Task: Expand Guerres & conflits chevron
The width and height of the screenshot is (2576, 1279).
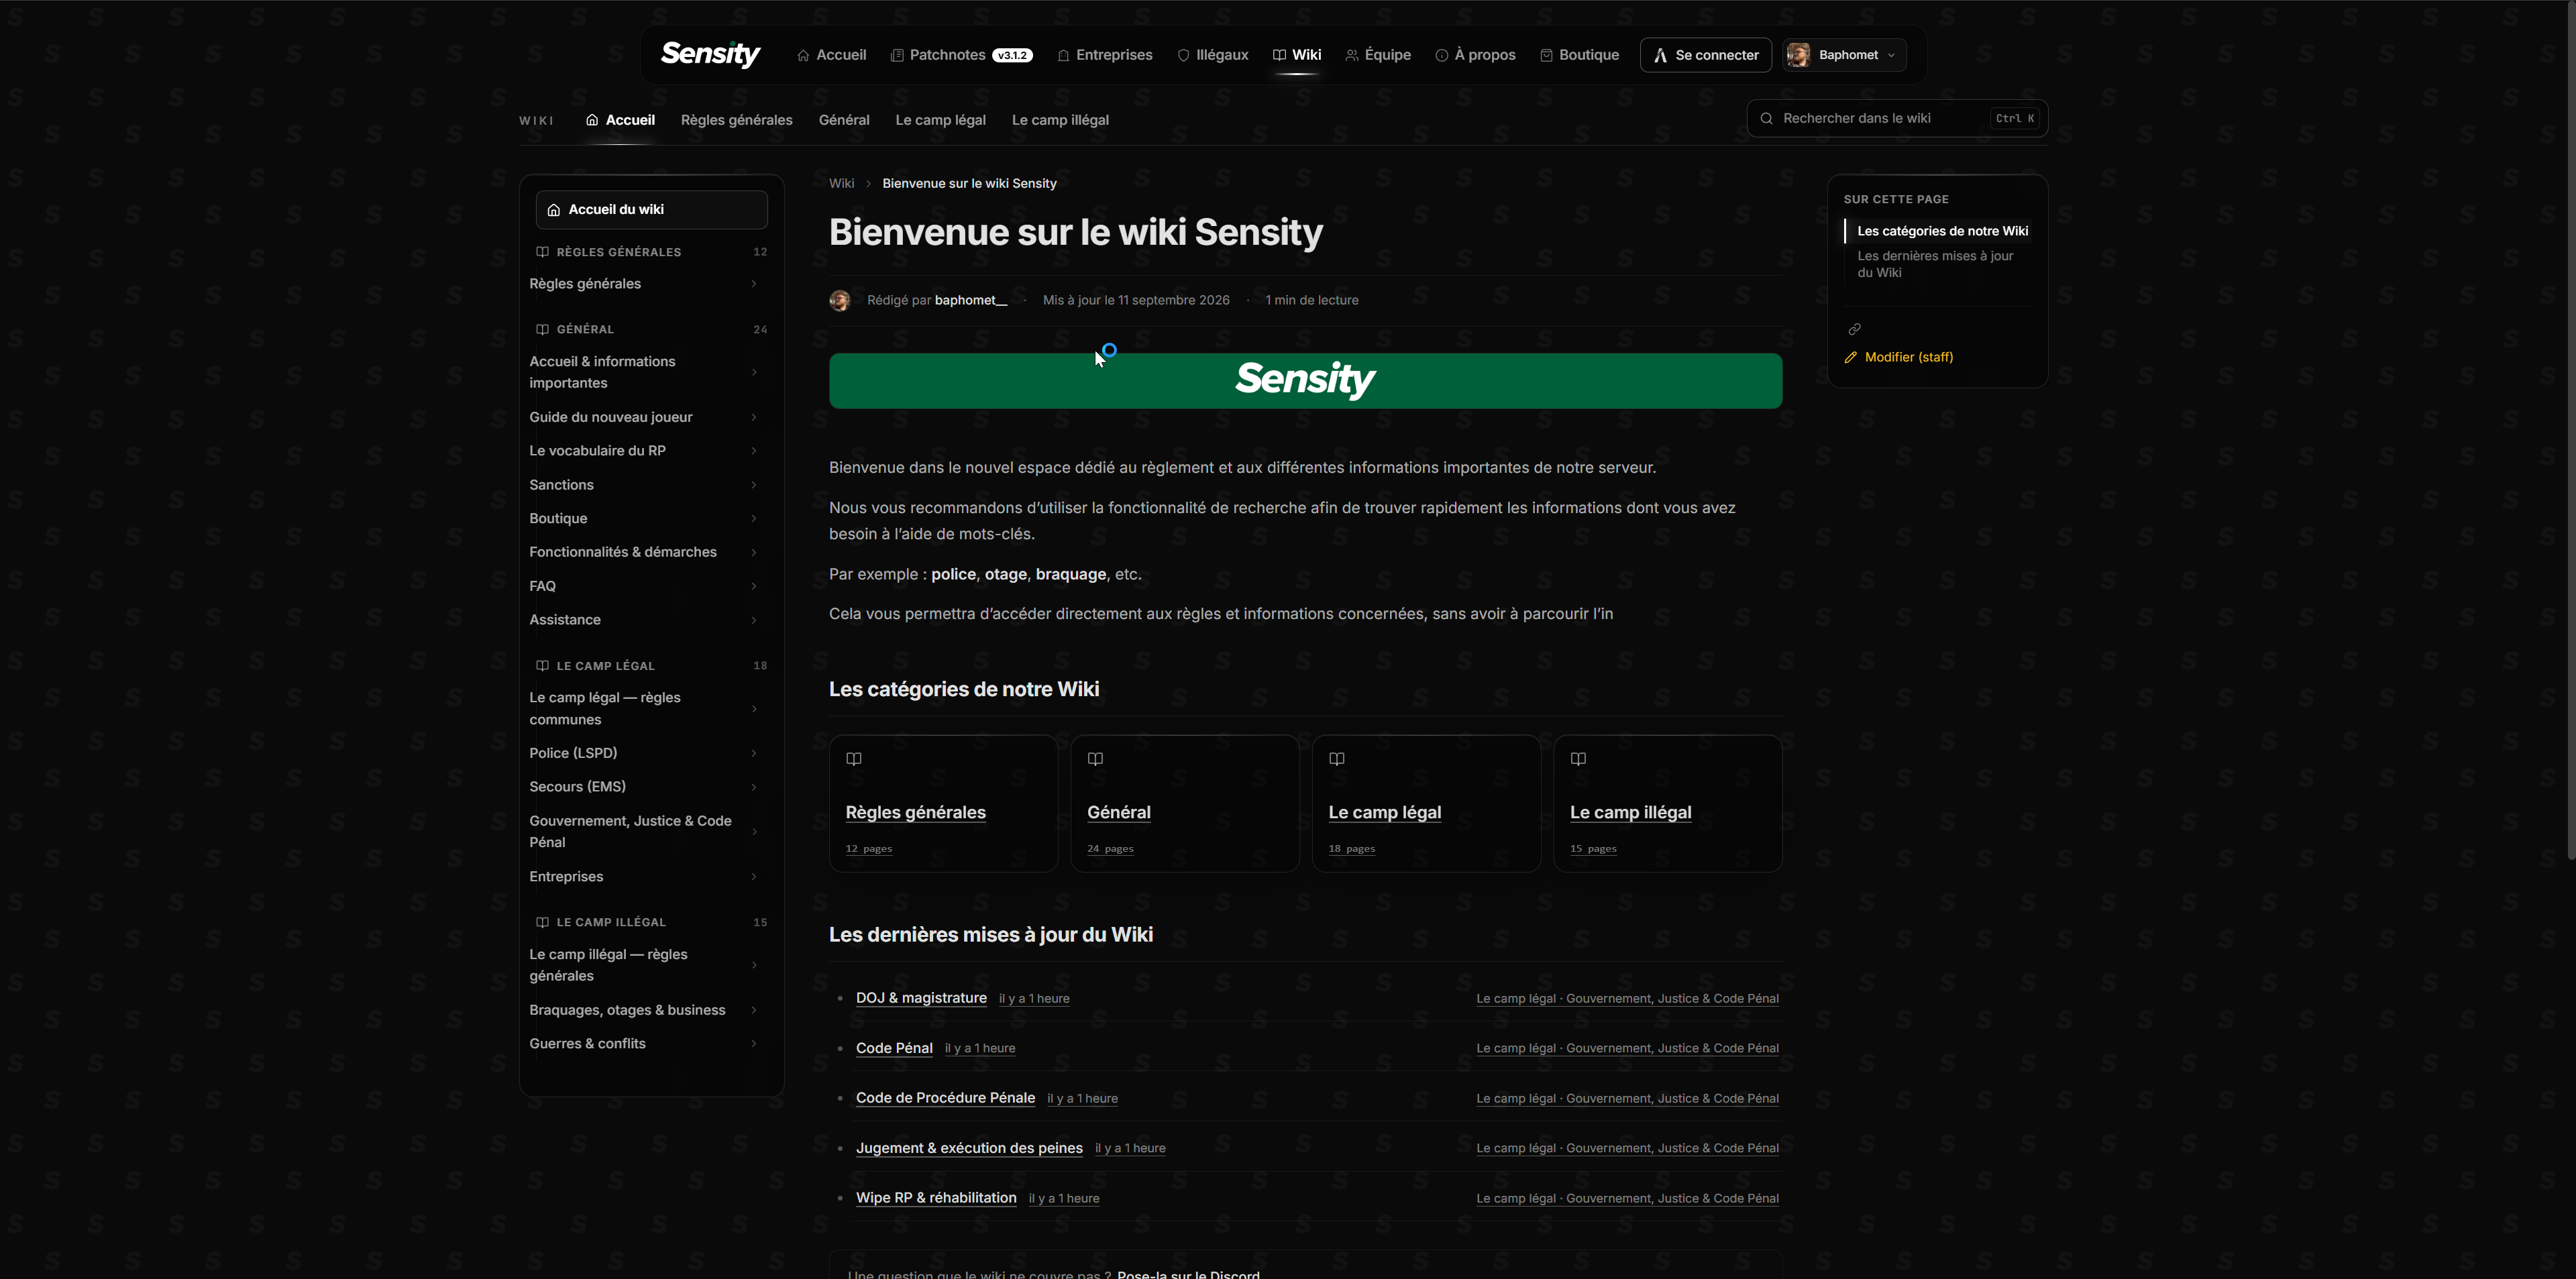Action: pos(754,1044)
